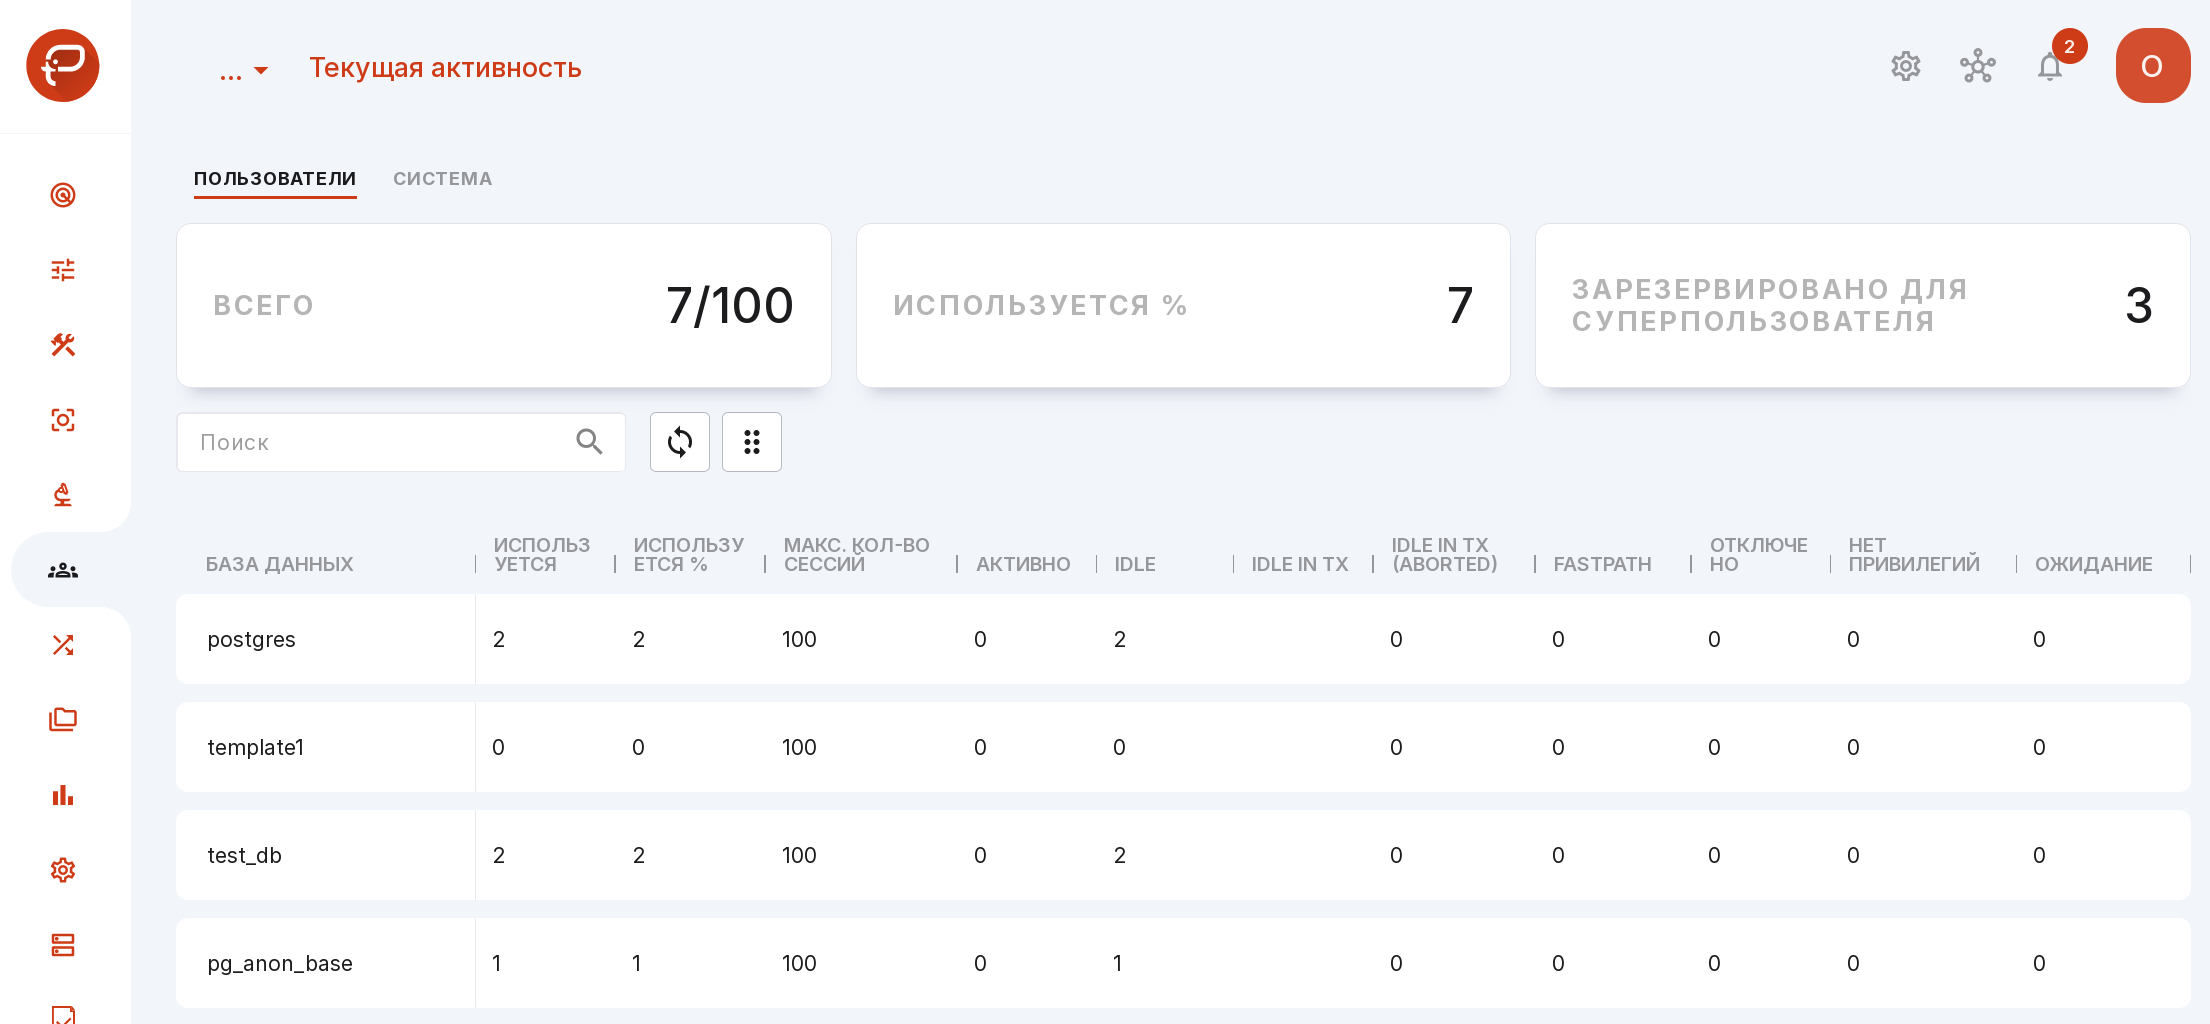Open the wrench and hammer tools icon
Image resolution: width=2210 pixels, height=1024 pixels.
pyautogui.click(x=63, y=345)
